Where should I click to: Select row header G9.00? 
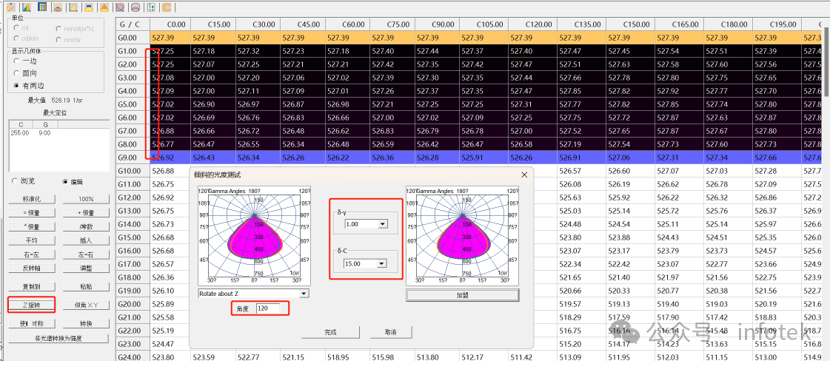[x=132, y=157]
